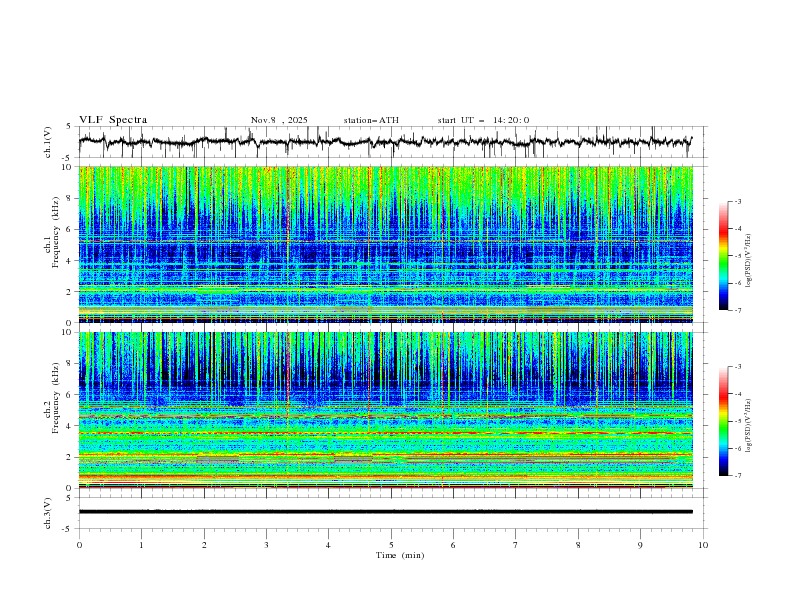Click the ch.1(V) waveform axis label

coord(48,142)
